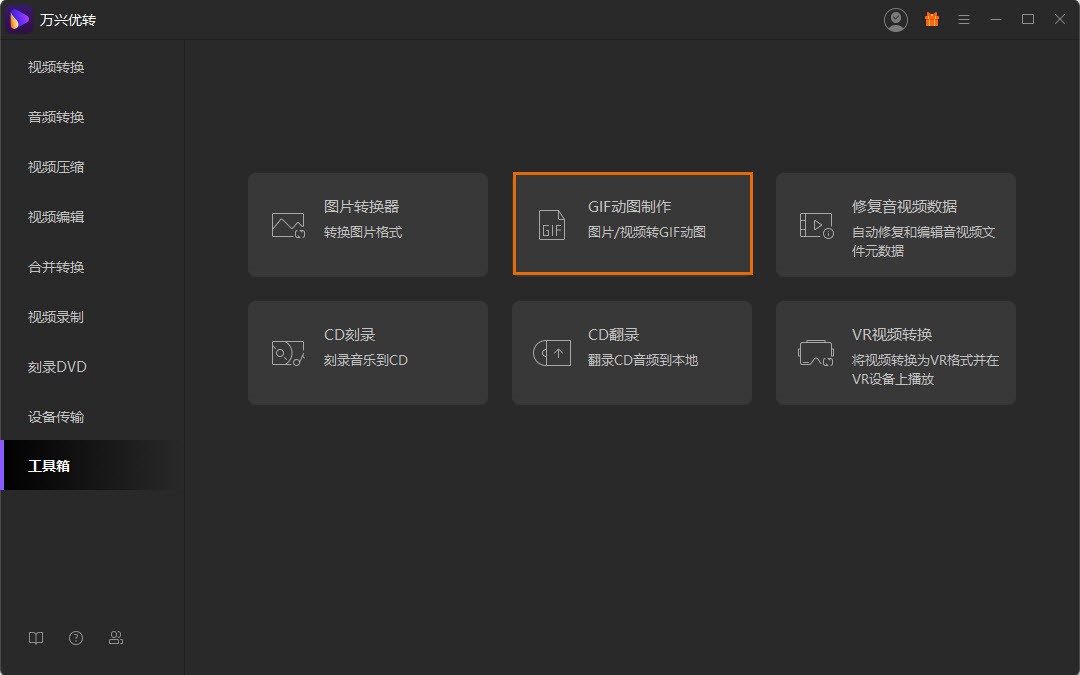Maximize the 万兴优转 window
Screen dimensions: 1080x675
(x=1028, y=19)
